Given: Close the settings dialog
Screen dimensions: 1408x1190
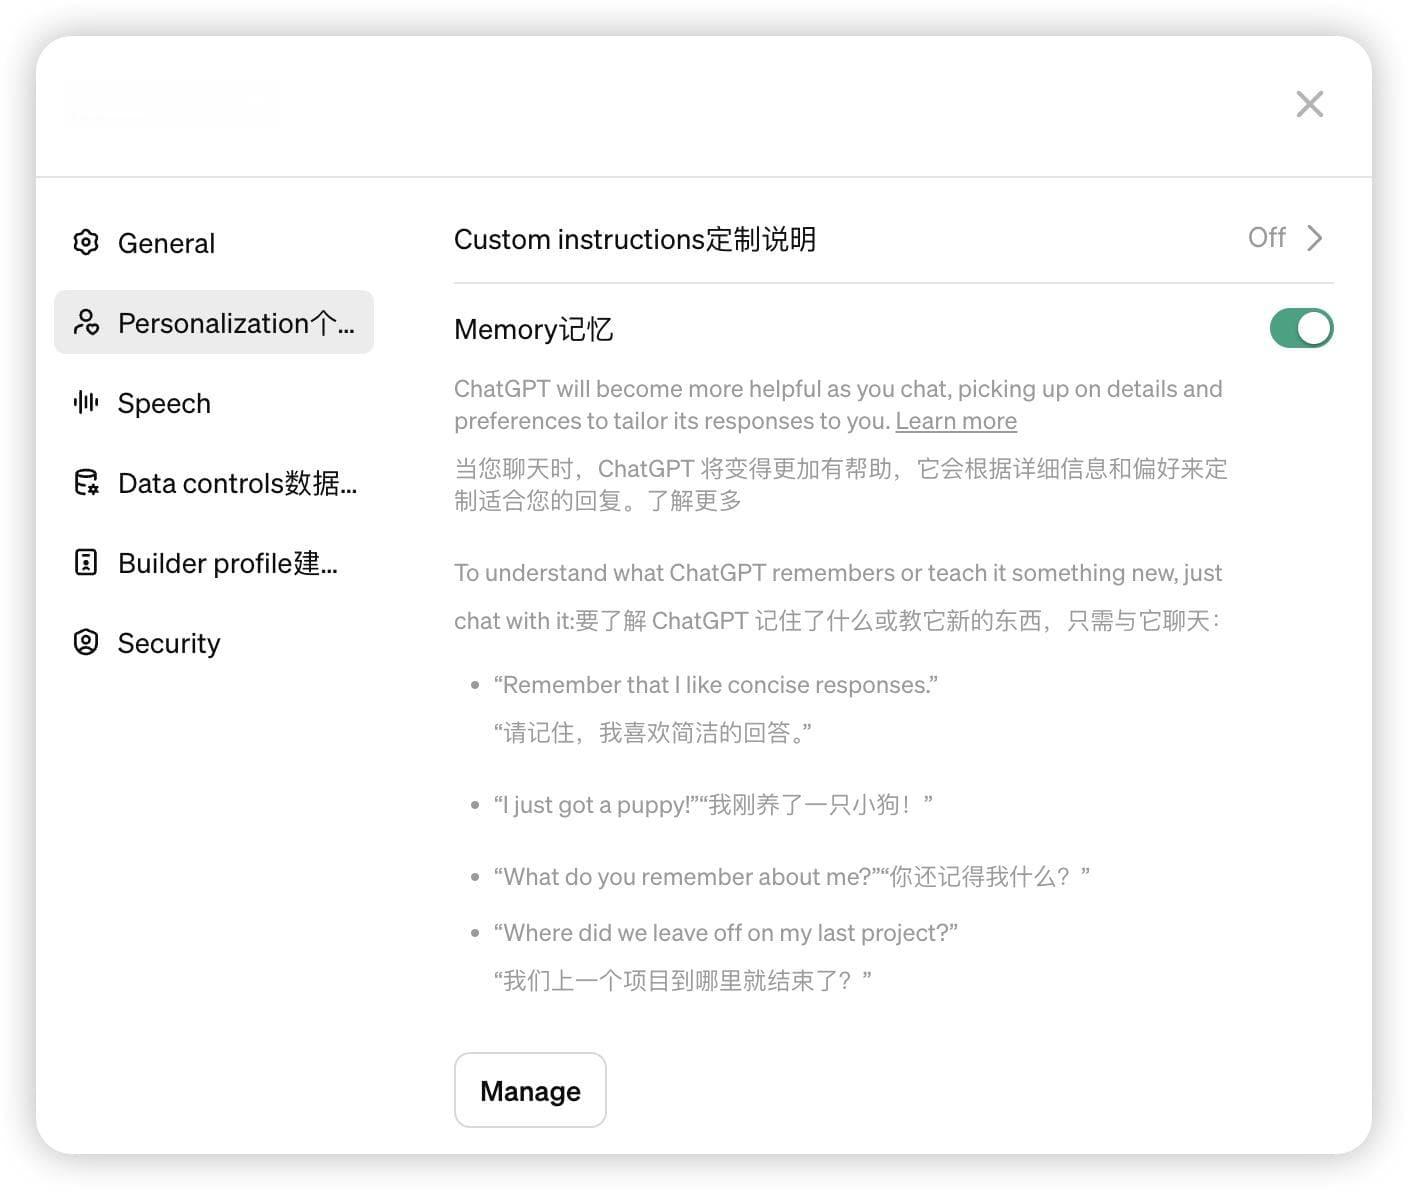Looking at the screenshot, I should (1309, 104).
